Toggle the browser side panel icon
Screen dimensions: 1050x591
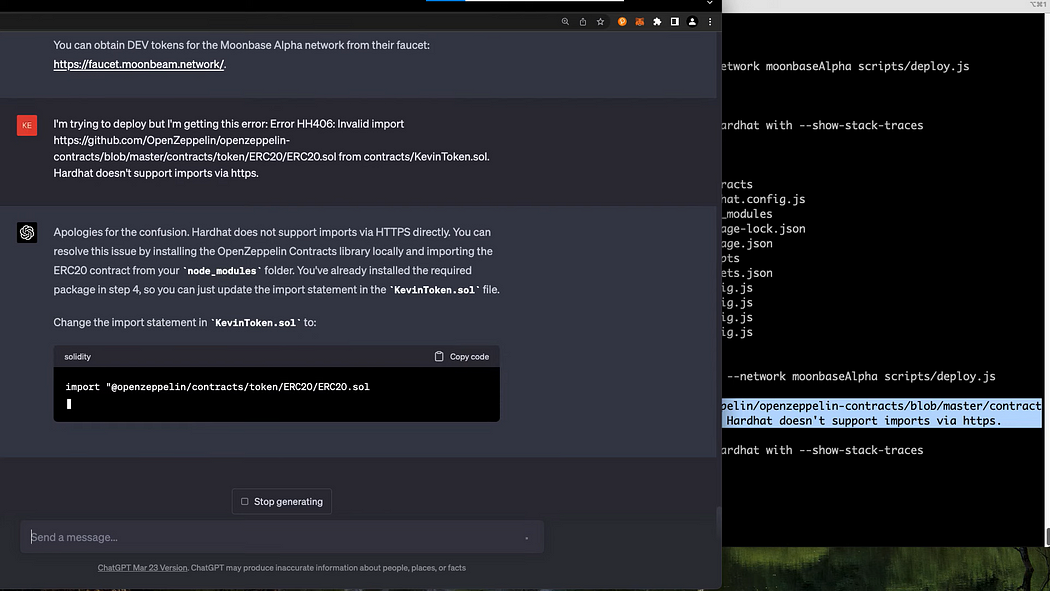click(674, 21)
